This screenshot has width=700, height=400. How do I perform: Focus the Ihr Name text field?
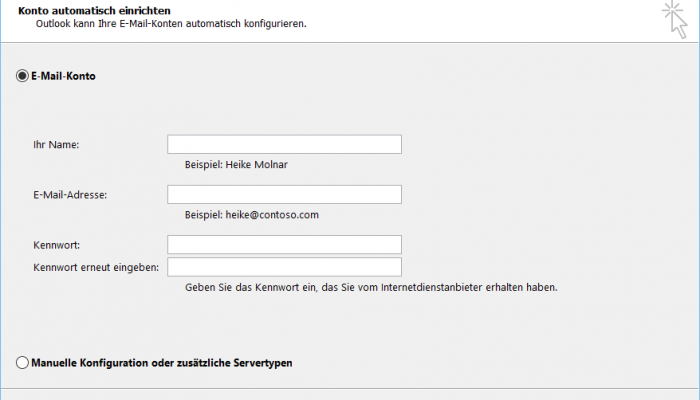pos(284,144)
